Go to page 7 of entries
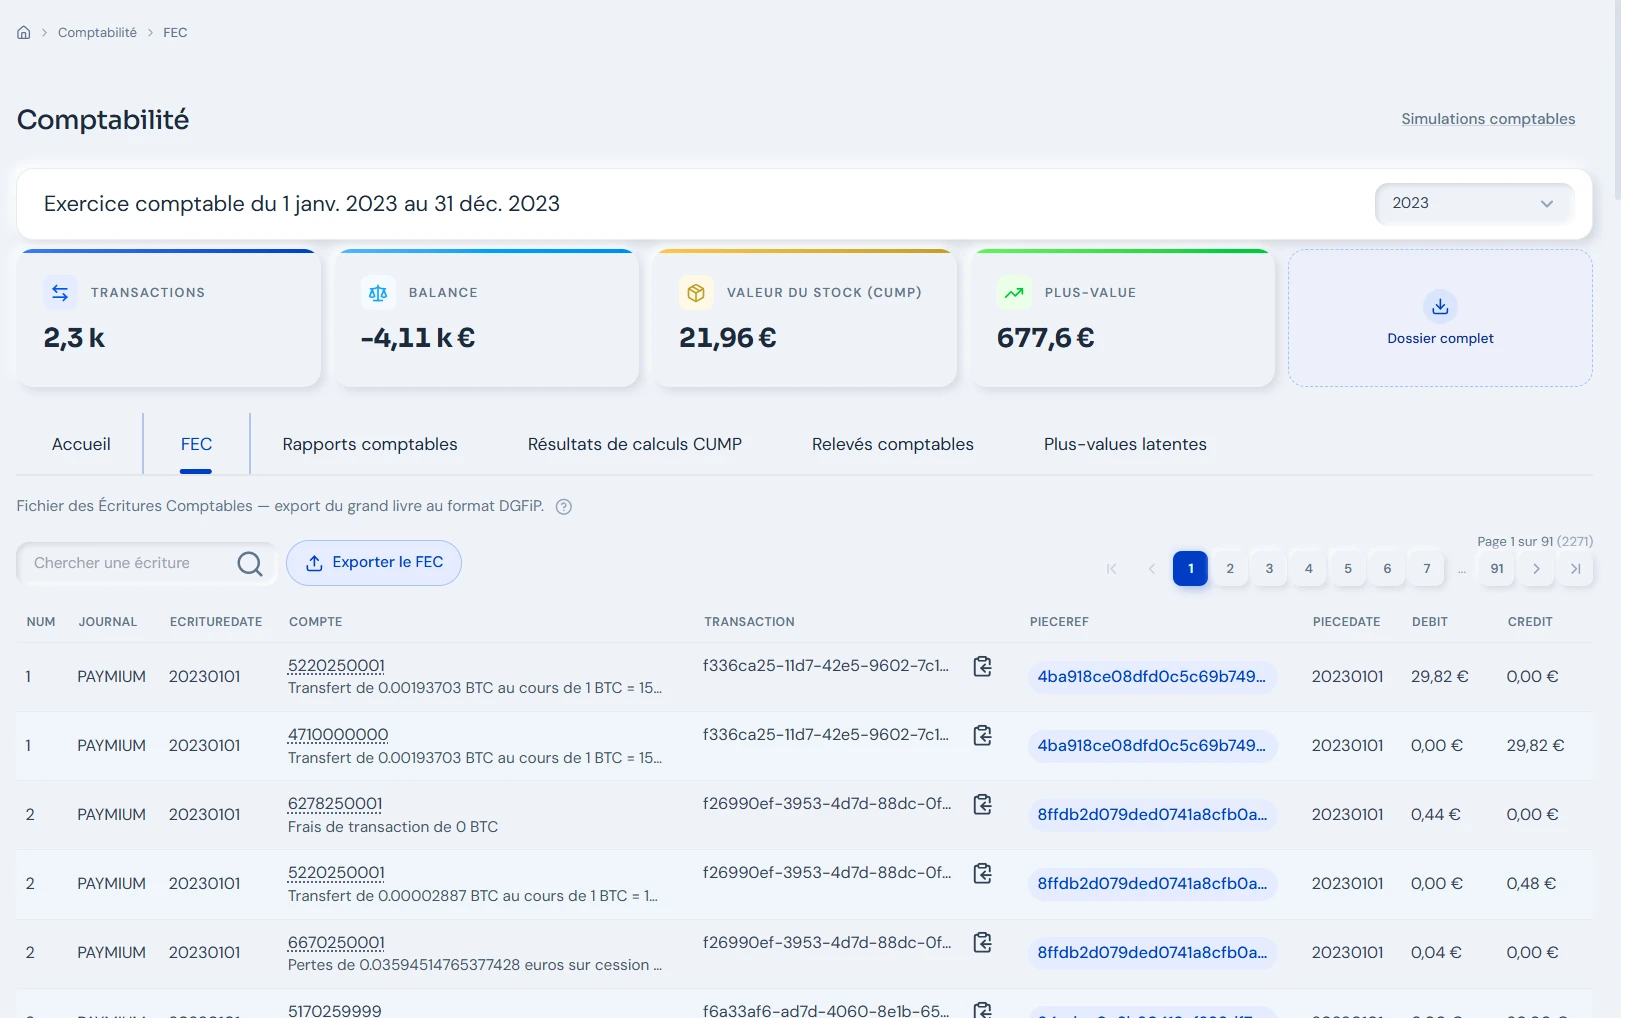This screenshot has height=1018, width=1626. [x=1427, y=569]
